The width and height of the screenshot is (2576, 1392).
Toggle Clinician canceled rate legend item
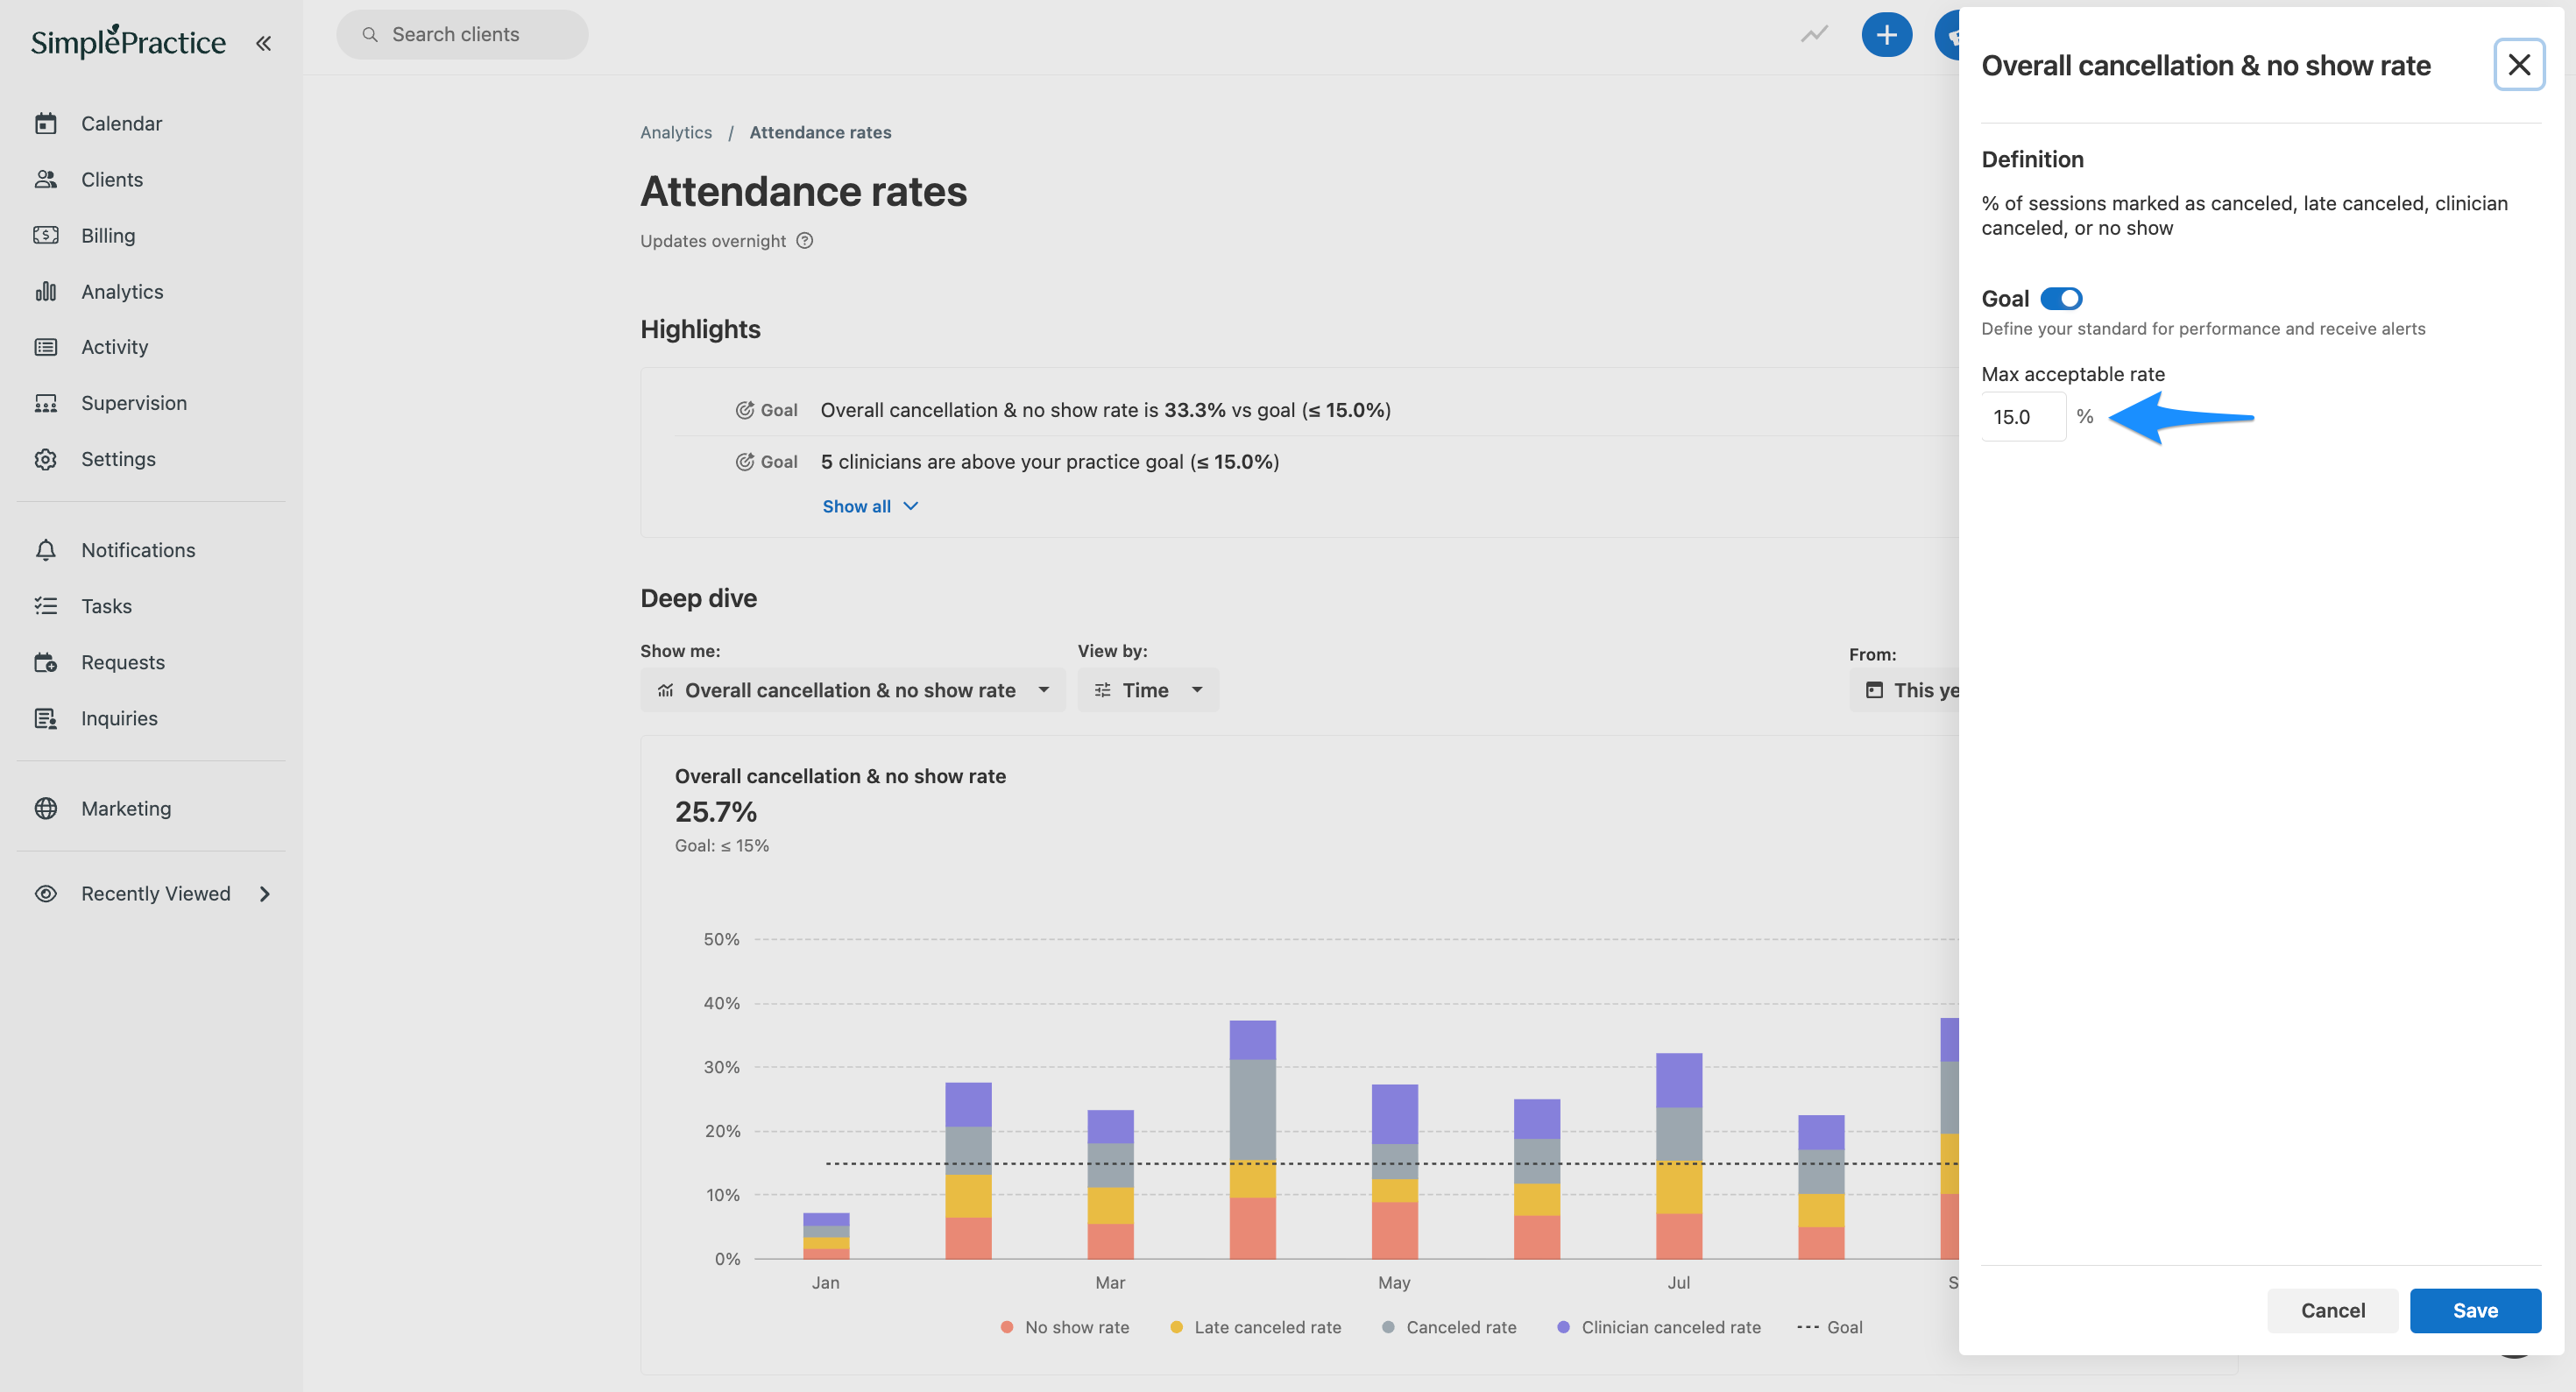click(x=1658, y=1327)
